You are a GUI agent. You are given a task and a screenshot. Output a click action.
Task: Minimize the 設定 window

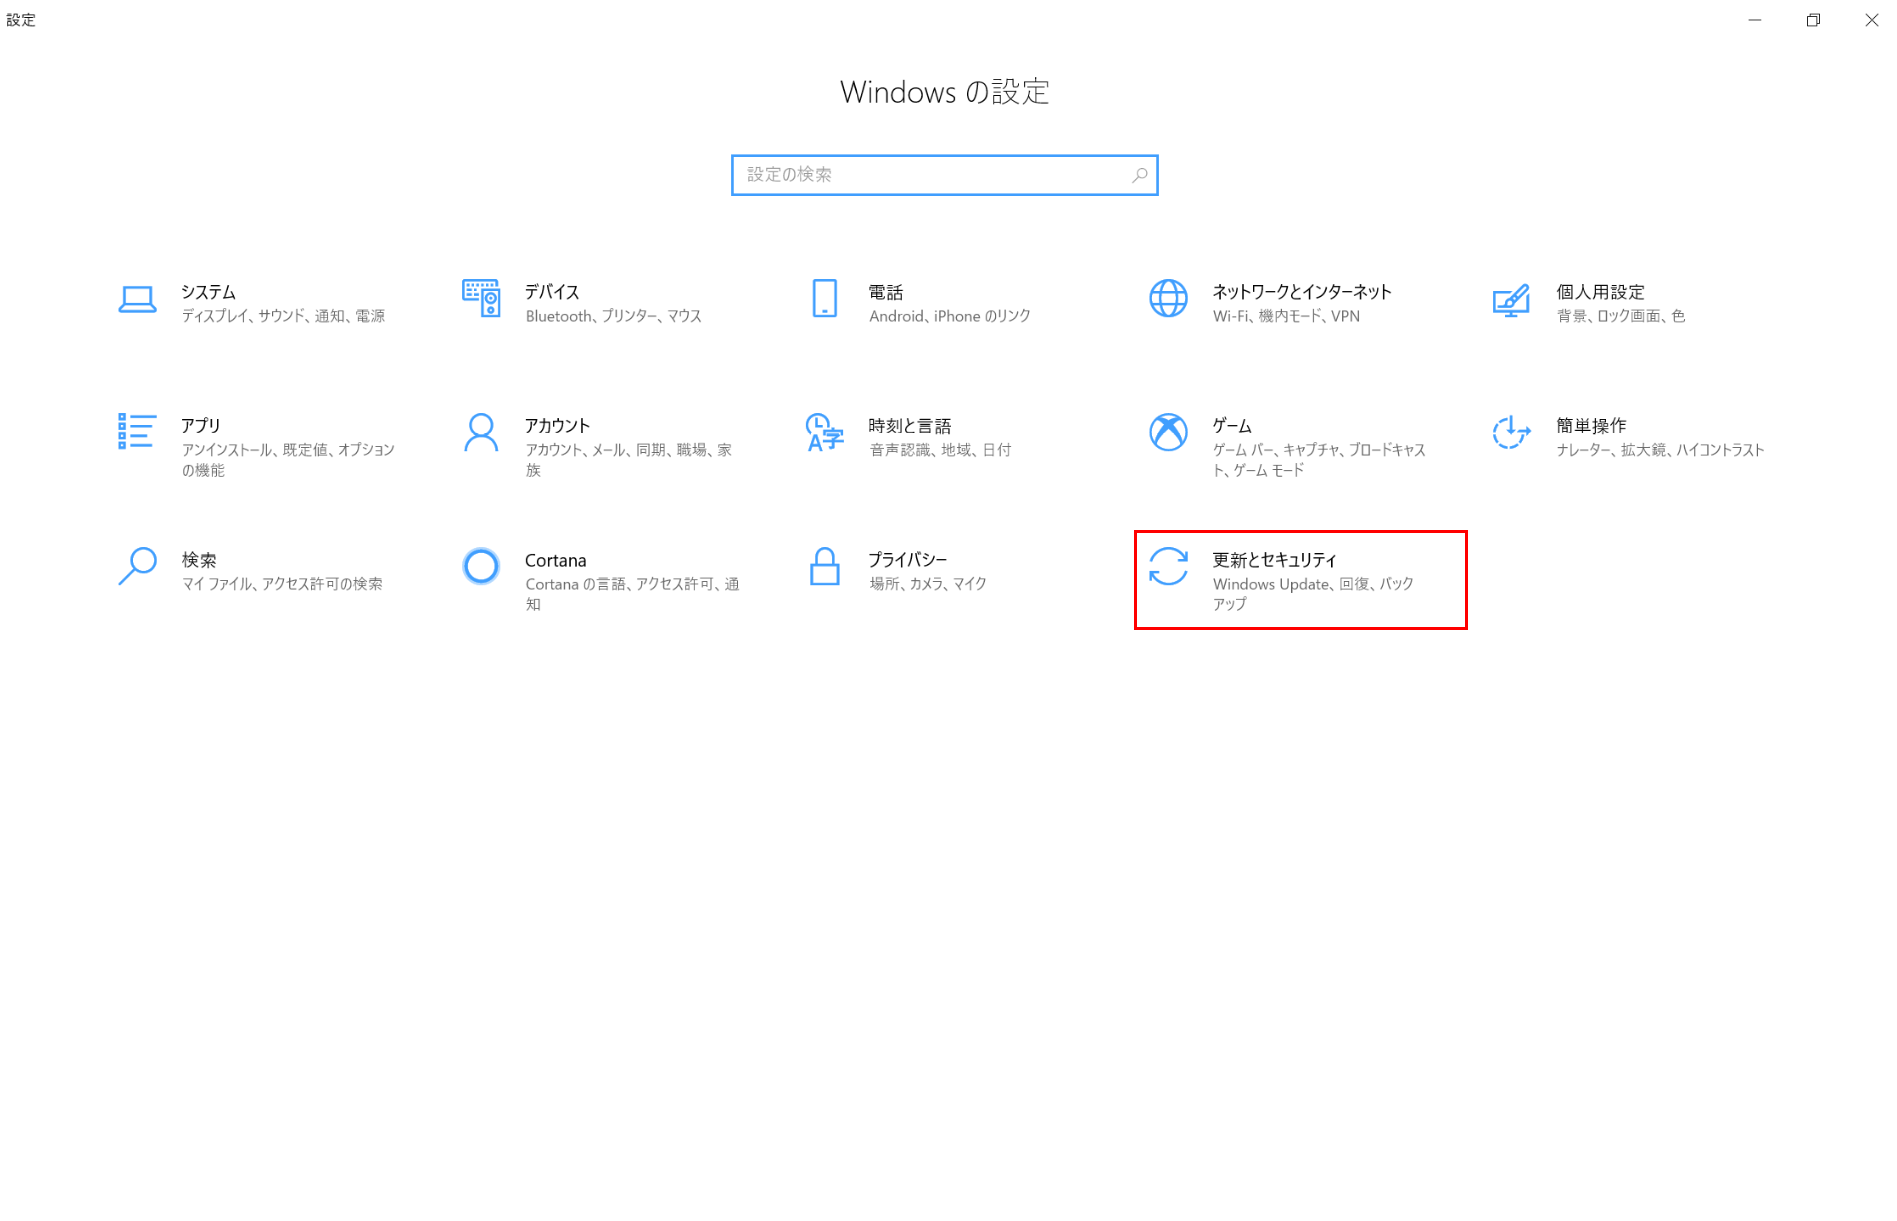click(x=1754, y=20)
